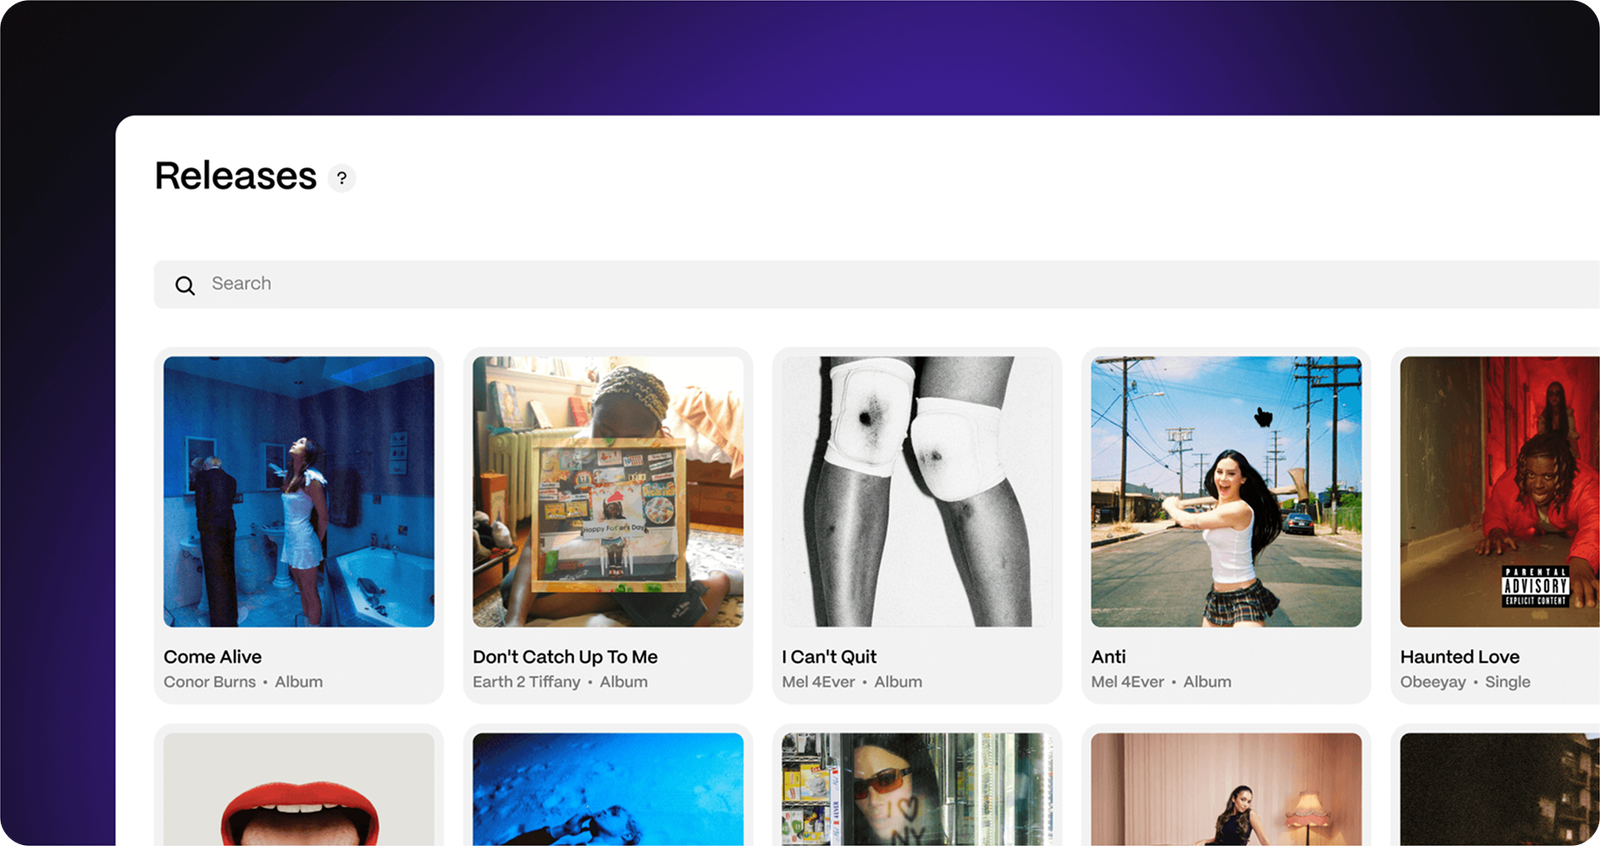
Task: Select the I Can't Quit album artwork
Action: 917,492
